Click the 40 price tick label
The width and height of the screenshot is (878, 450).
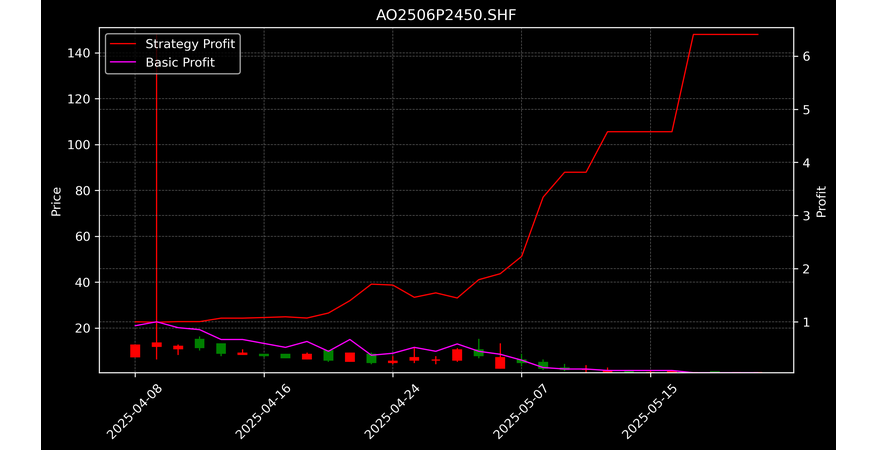(84, 283)
